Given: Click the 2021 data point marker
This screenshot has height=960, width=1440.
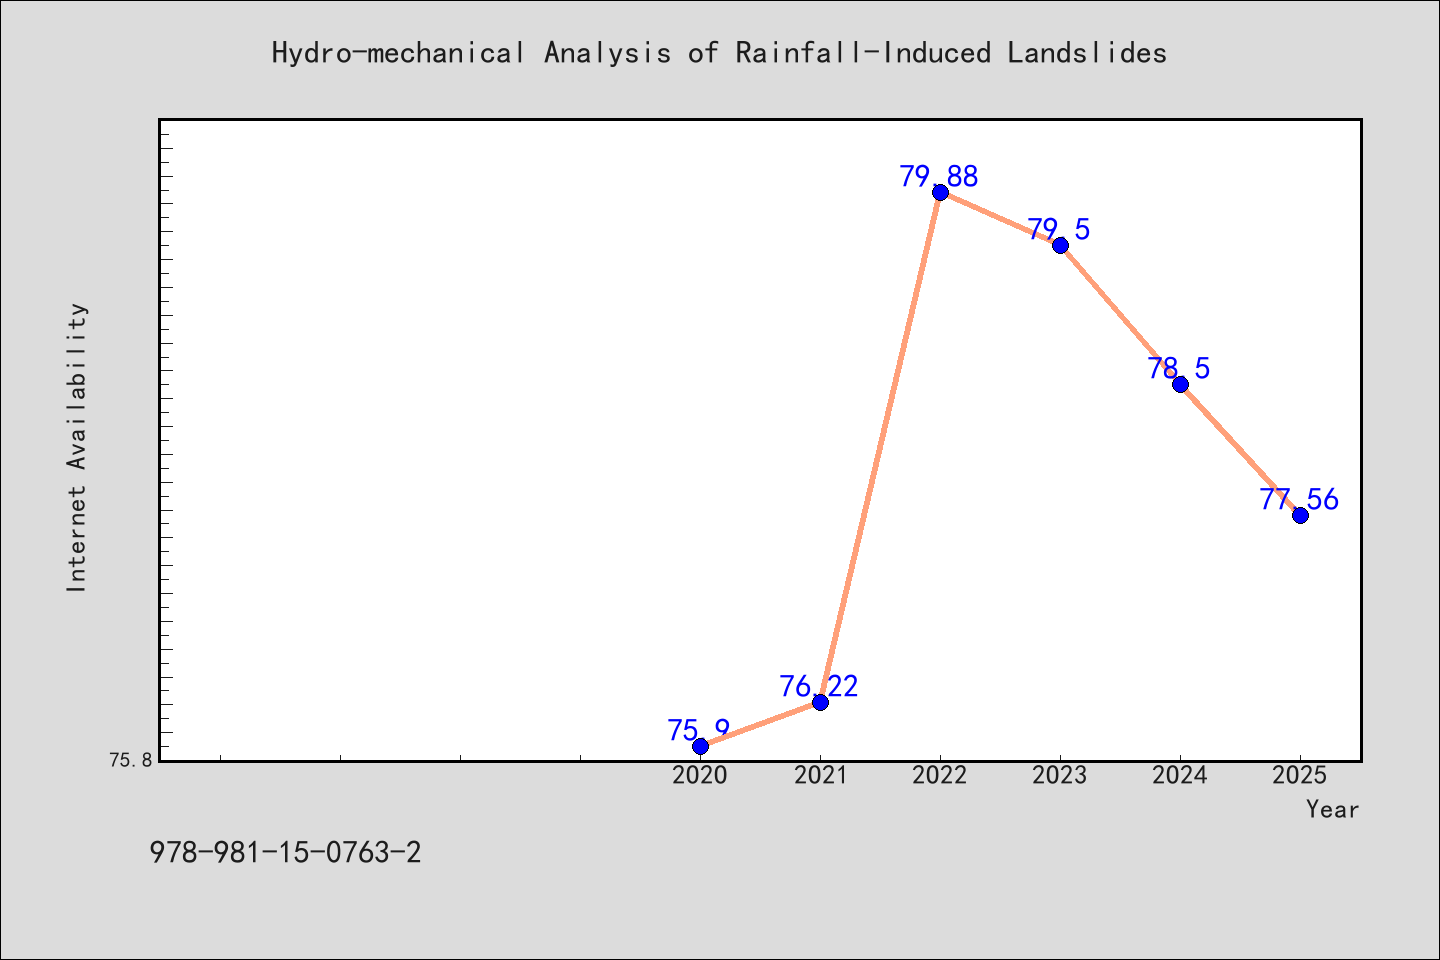Looking at the screenshot, I should tap(820, 702).
